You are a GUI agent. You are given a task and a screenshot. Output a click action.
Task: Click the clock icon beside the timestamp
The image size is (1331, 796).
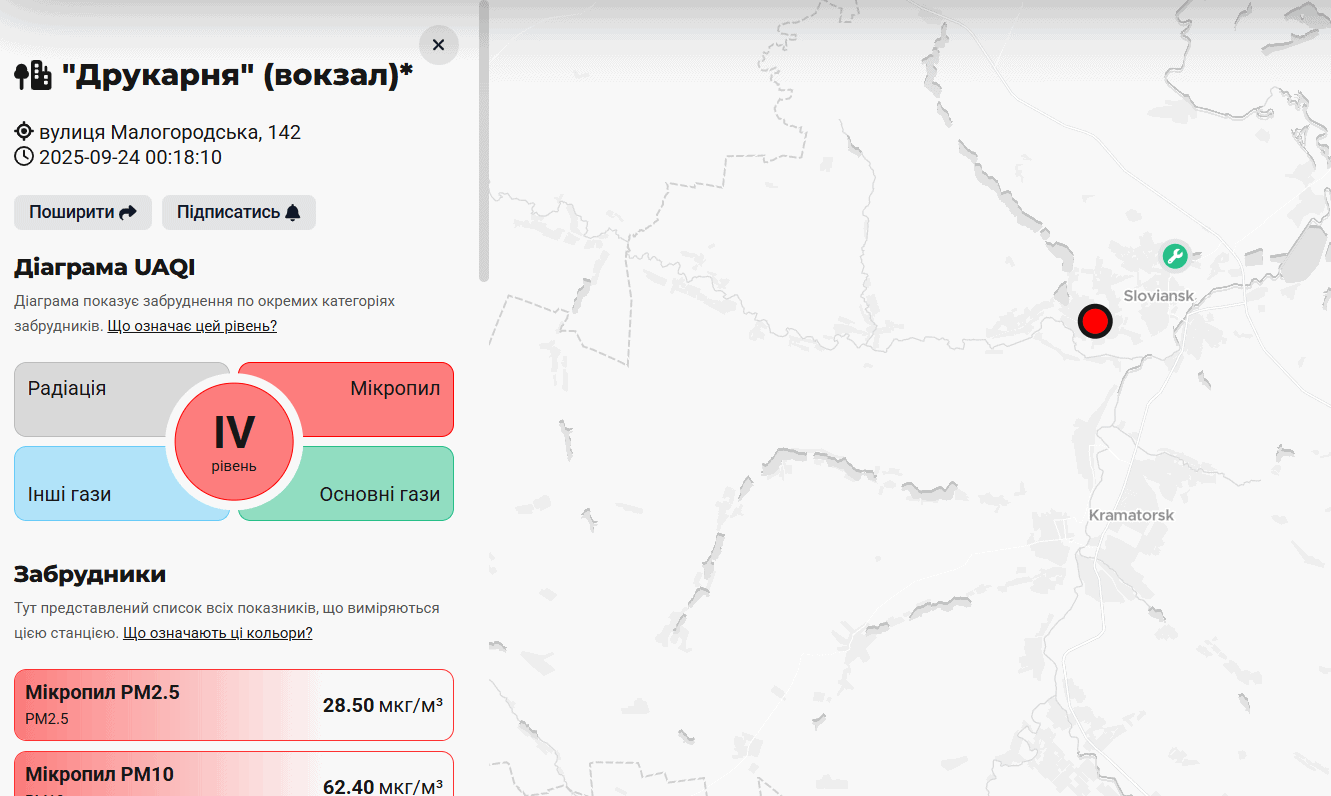point(24,157)
